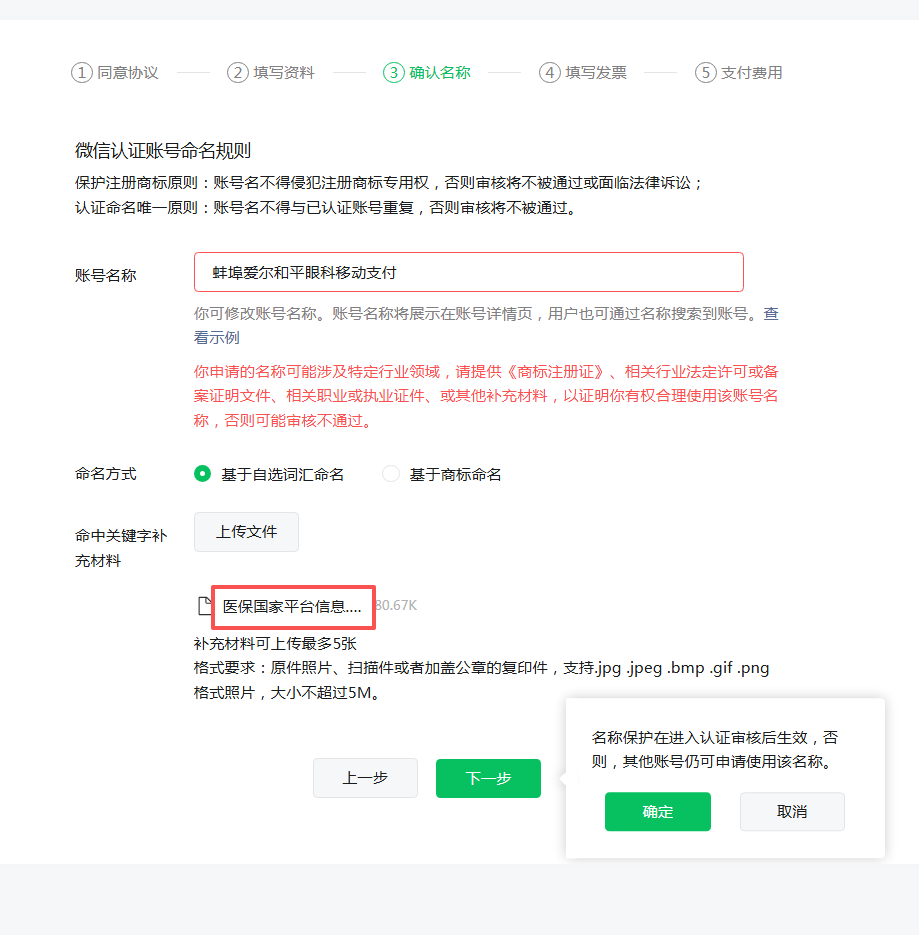Click the 30.67K file size text
Screen dimensions: 919x935
(397, 605)
